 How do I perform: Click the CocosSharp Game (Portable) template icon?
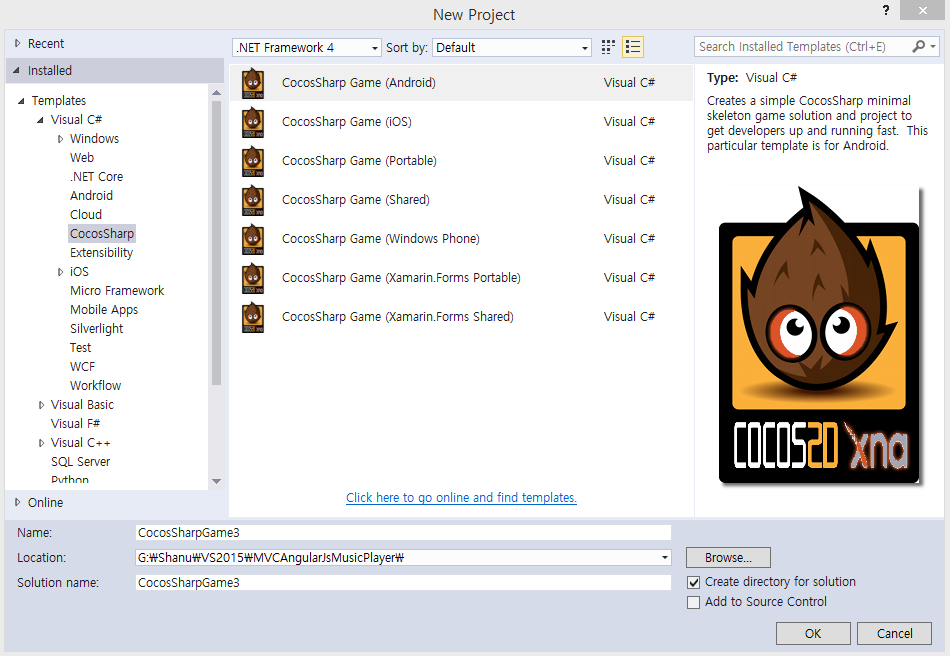pyautogui.click(x=253, y=161)
